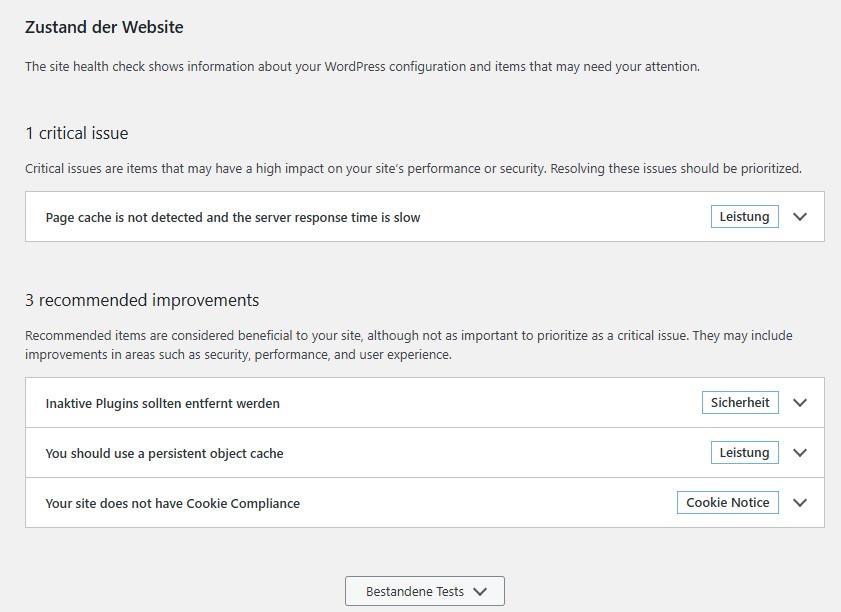Open 'Your site does not have Cookie Compliance' title
The image size is (841, 612).
pyautogui.click(x=173, y=504)
